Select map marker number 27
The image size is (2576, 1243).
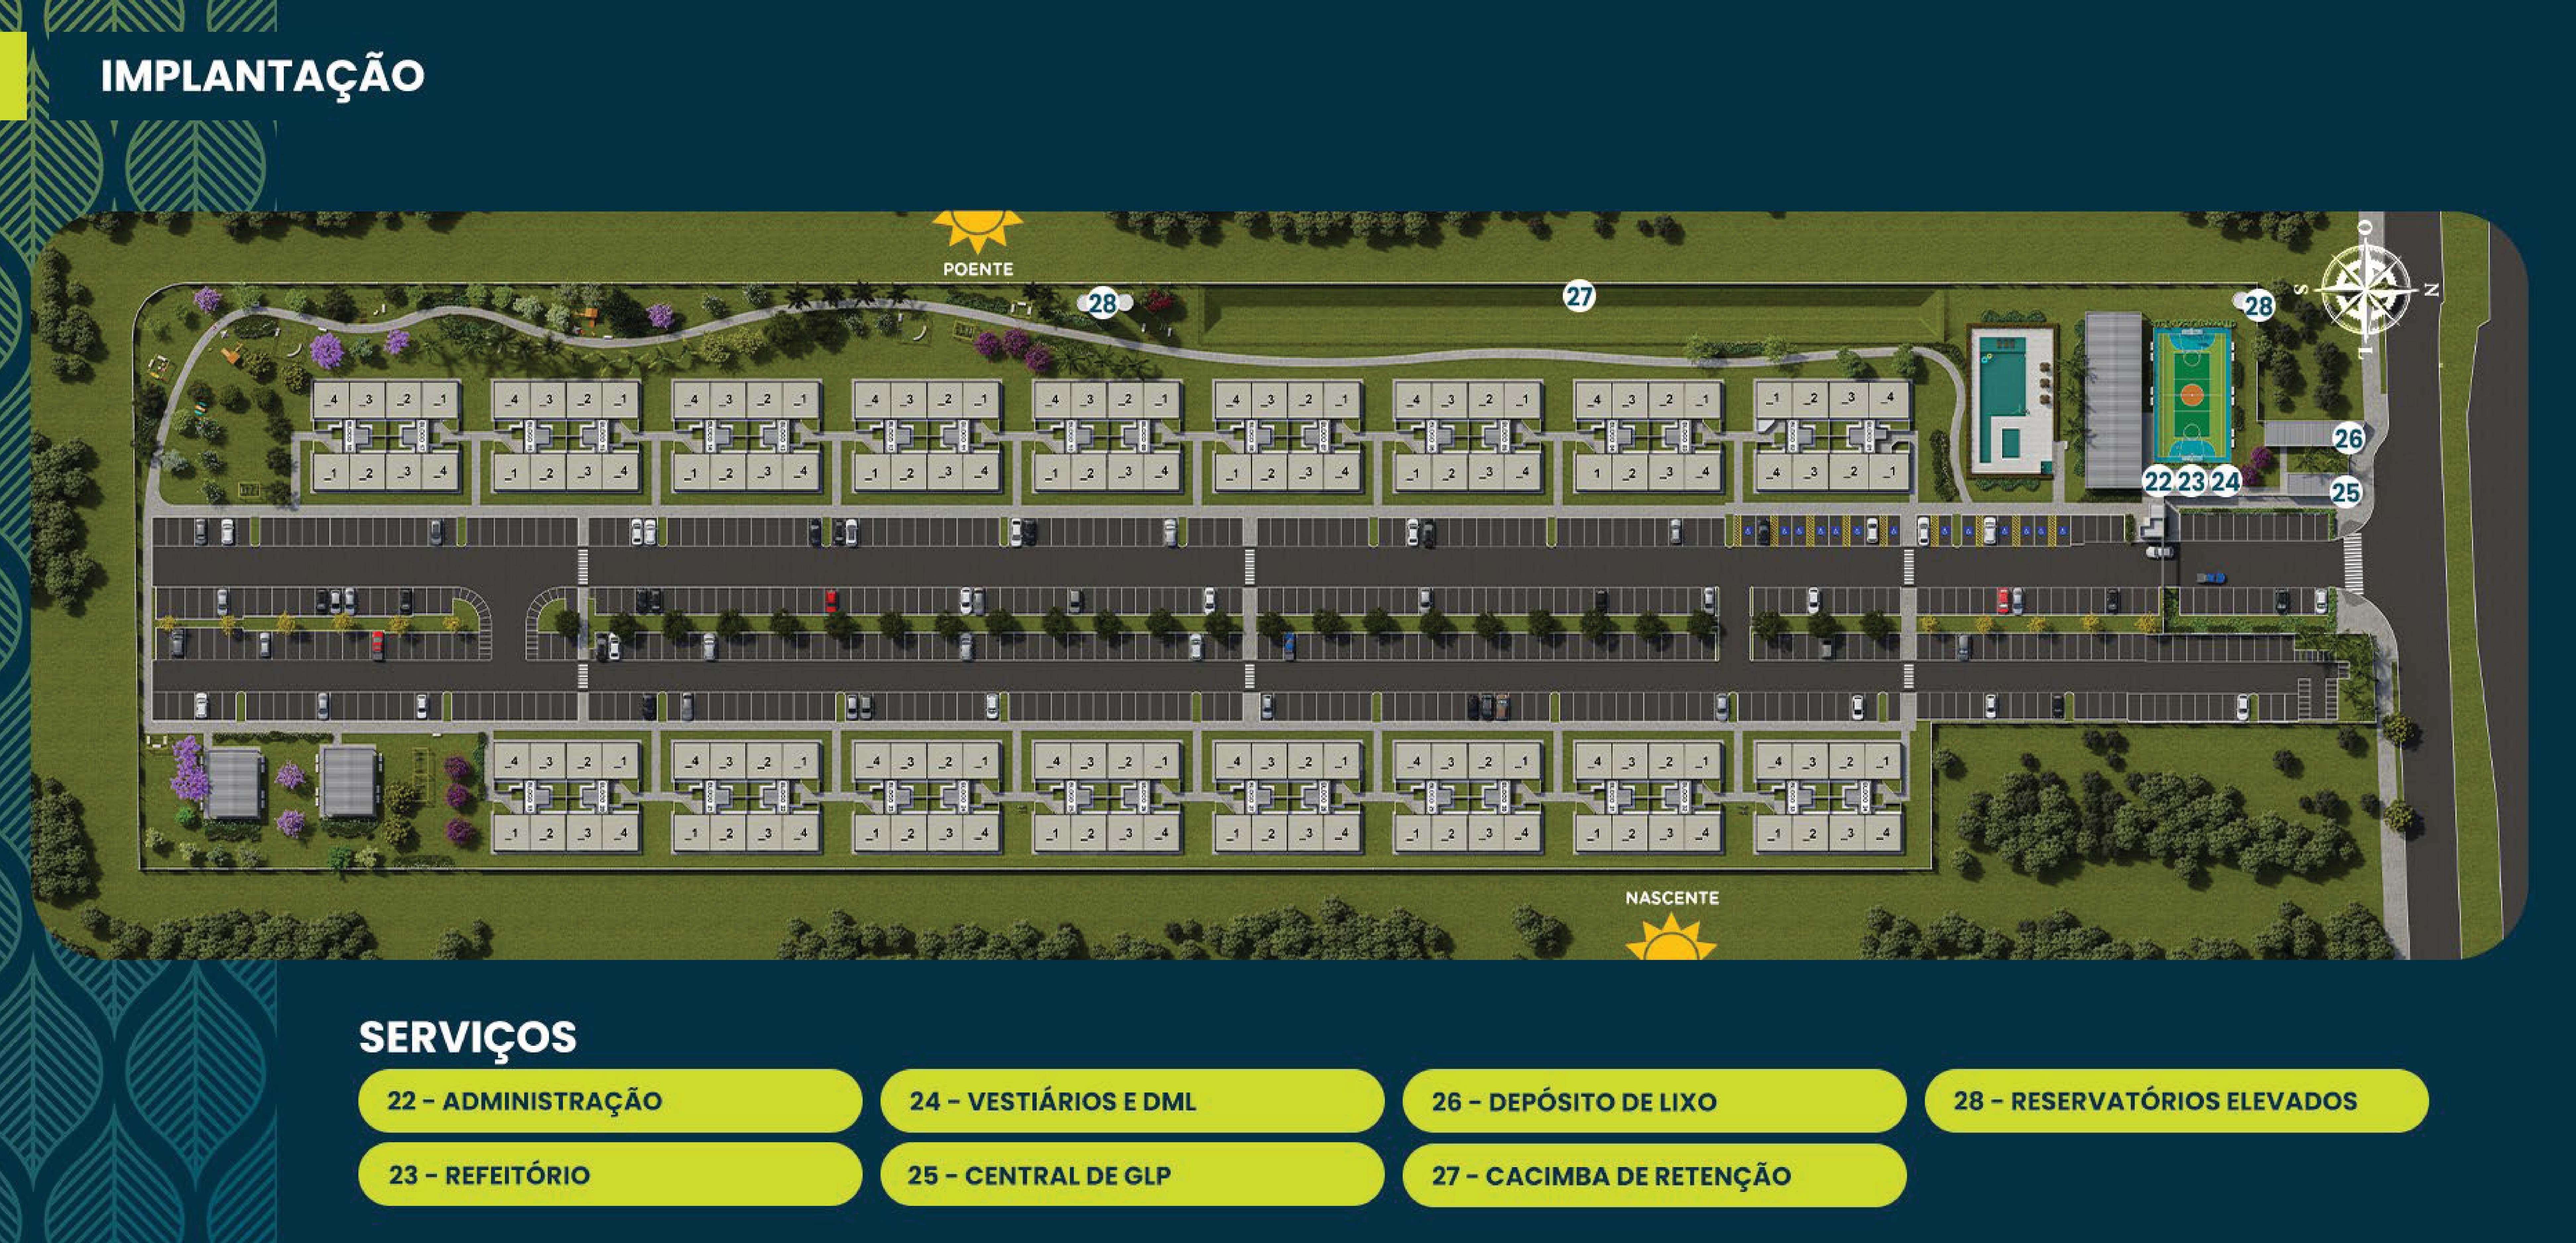[x=1579, y=296]
